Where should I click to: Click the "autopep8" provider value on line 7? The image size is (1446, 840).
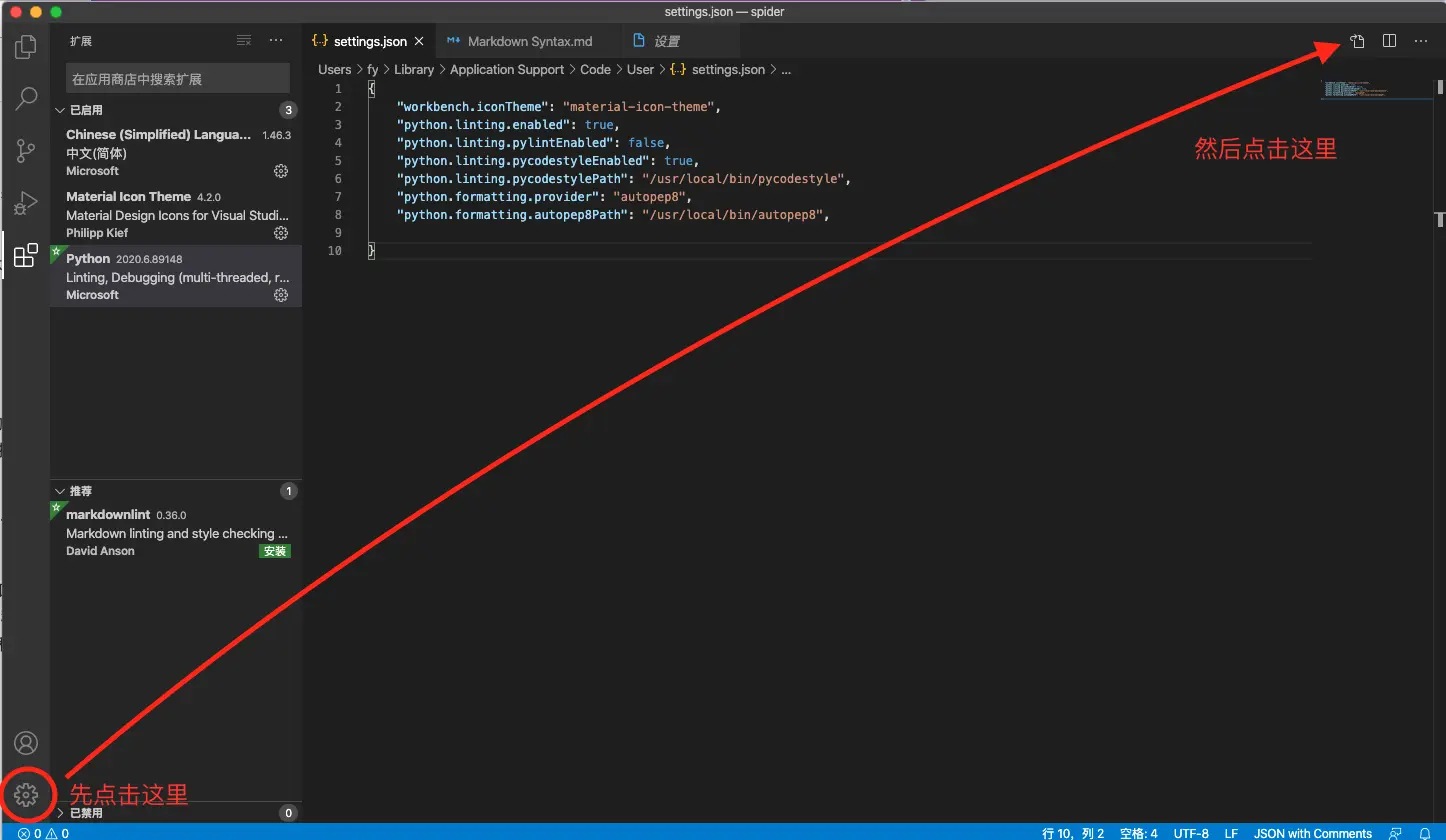[x=648, y=197]
